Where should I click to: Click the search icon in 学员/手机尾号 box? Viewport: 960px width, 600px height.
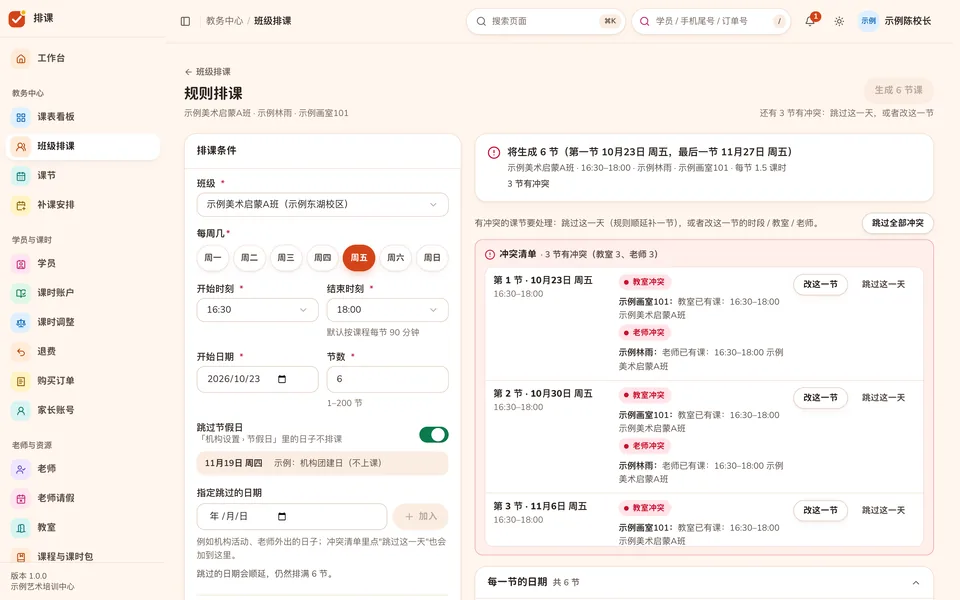tap(645, 21)
